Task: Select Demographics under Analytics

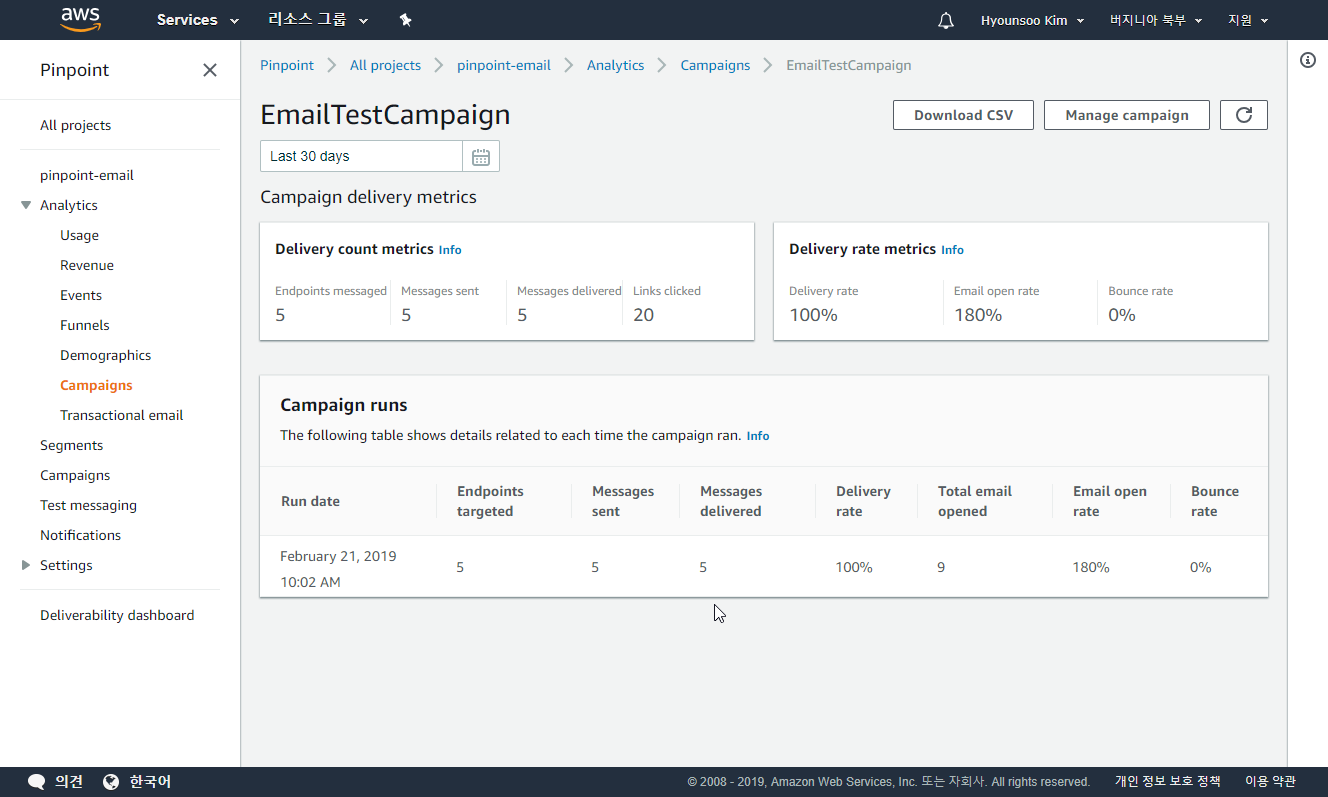Action: pyautogui.click(x=105, y=355)
